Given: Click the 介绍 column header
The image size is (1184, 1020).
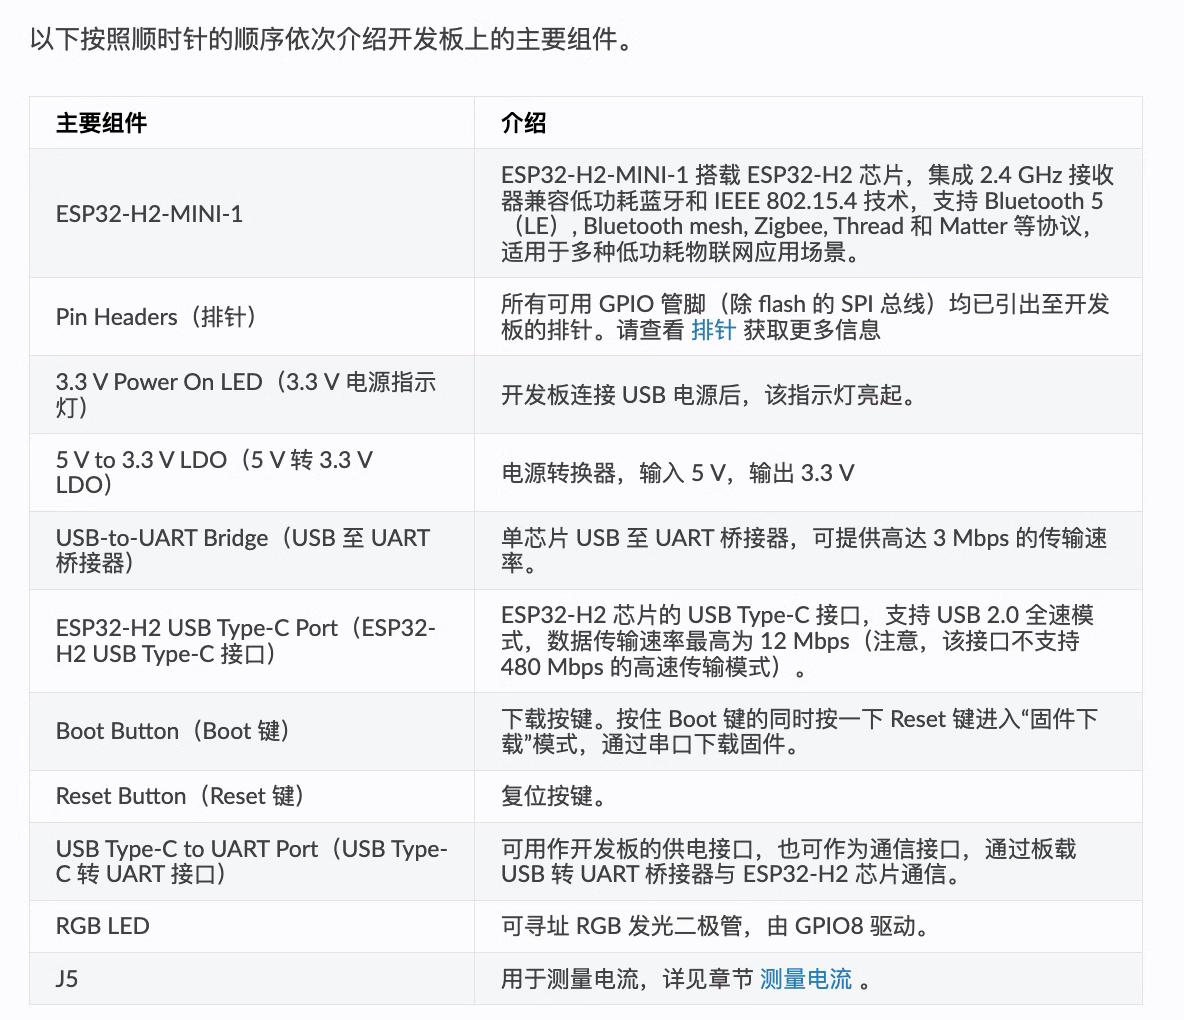Looking at the screenshot, I should (x=808, y=122).
